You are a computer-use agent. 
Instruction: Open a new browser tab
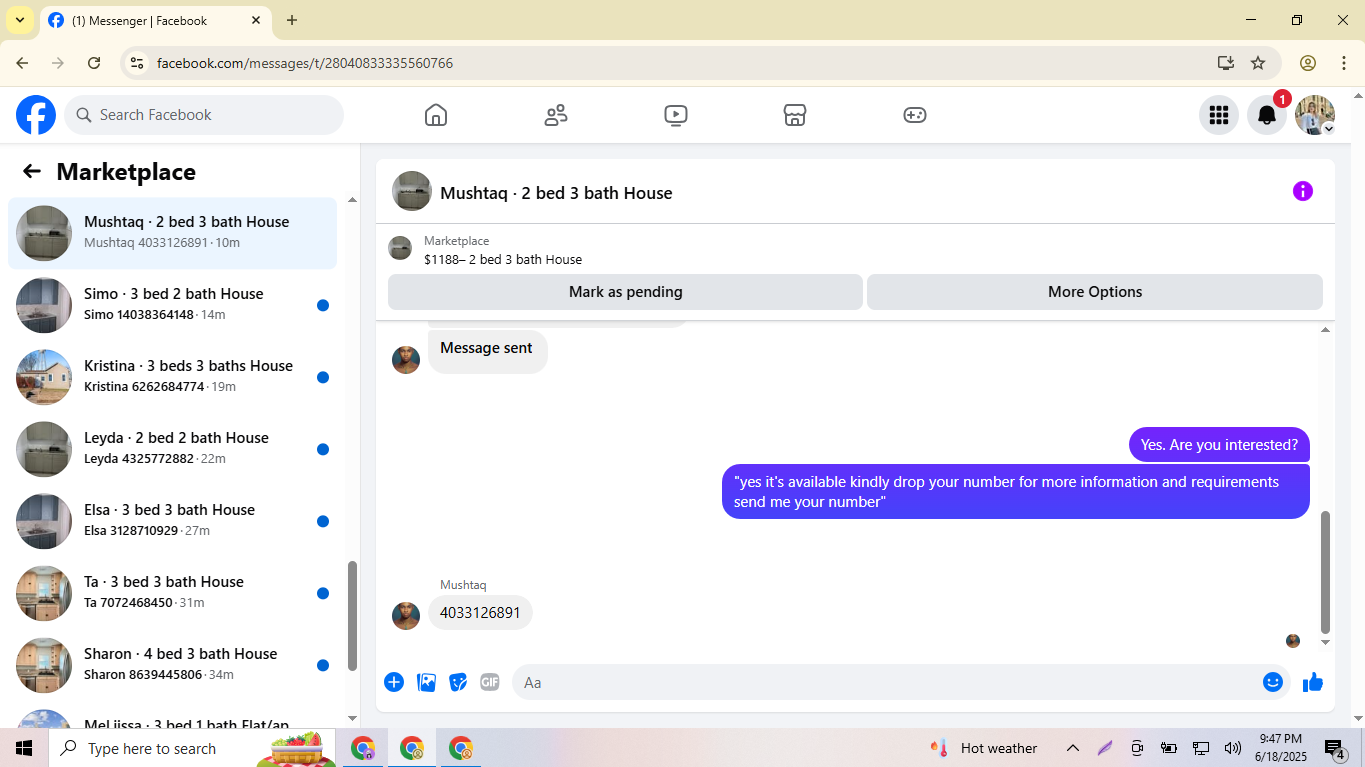[292, 20]
